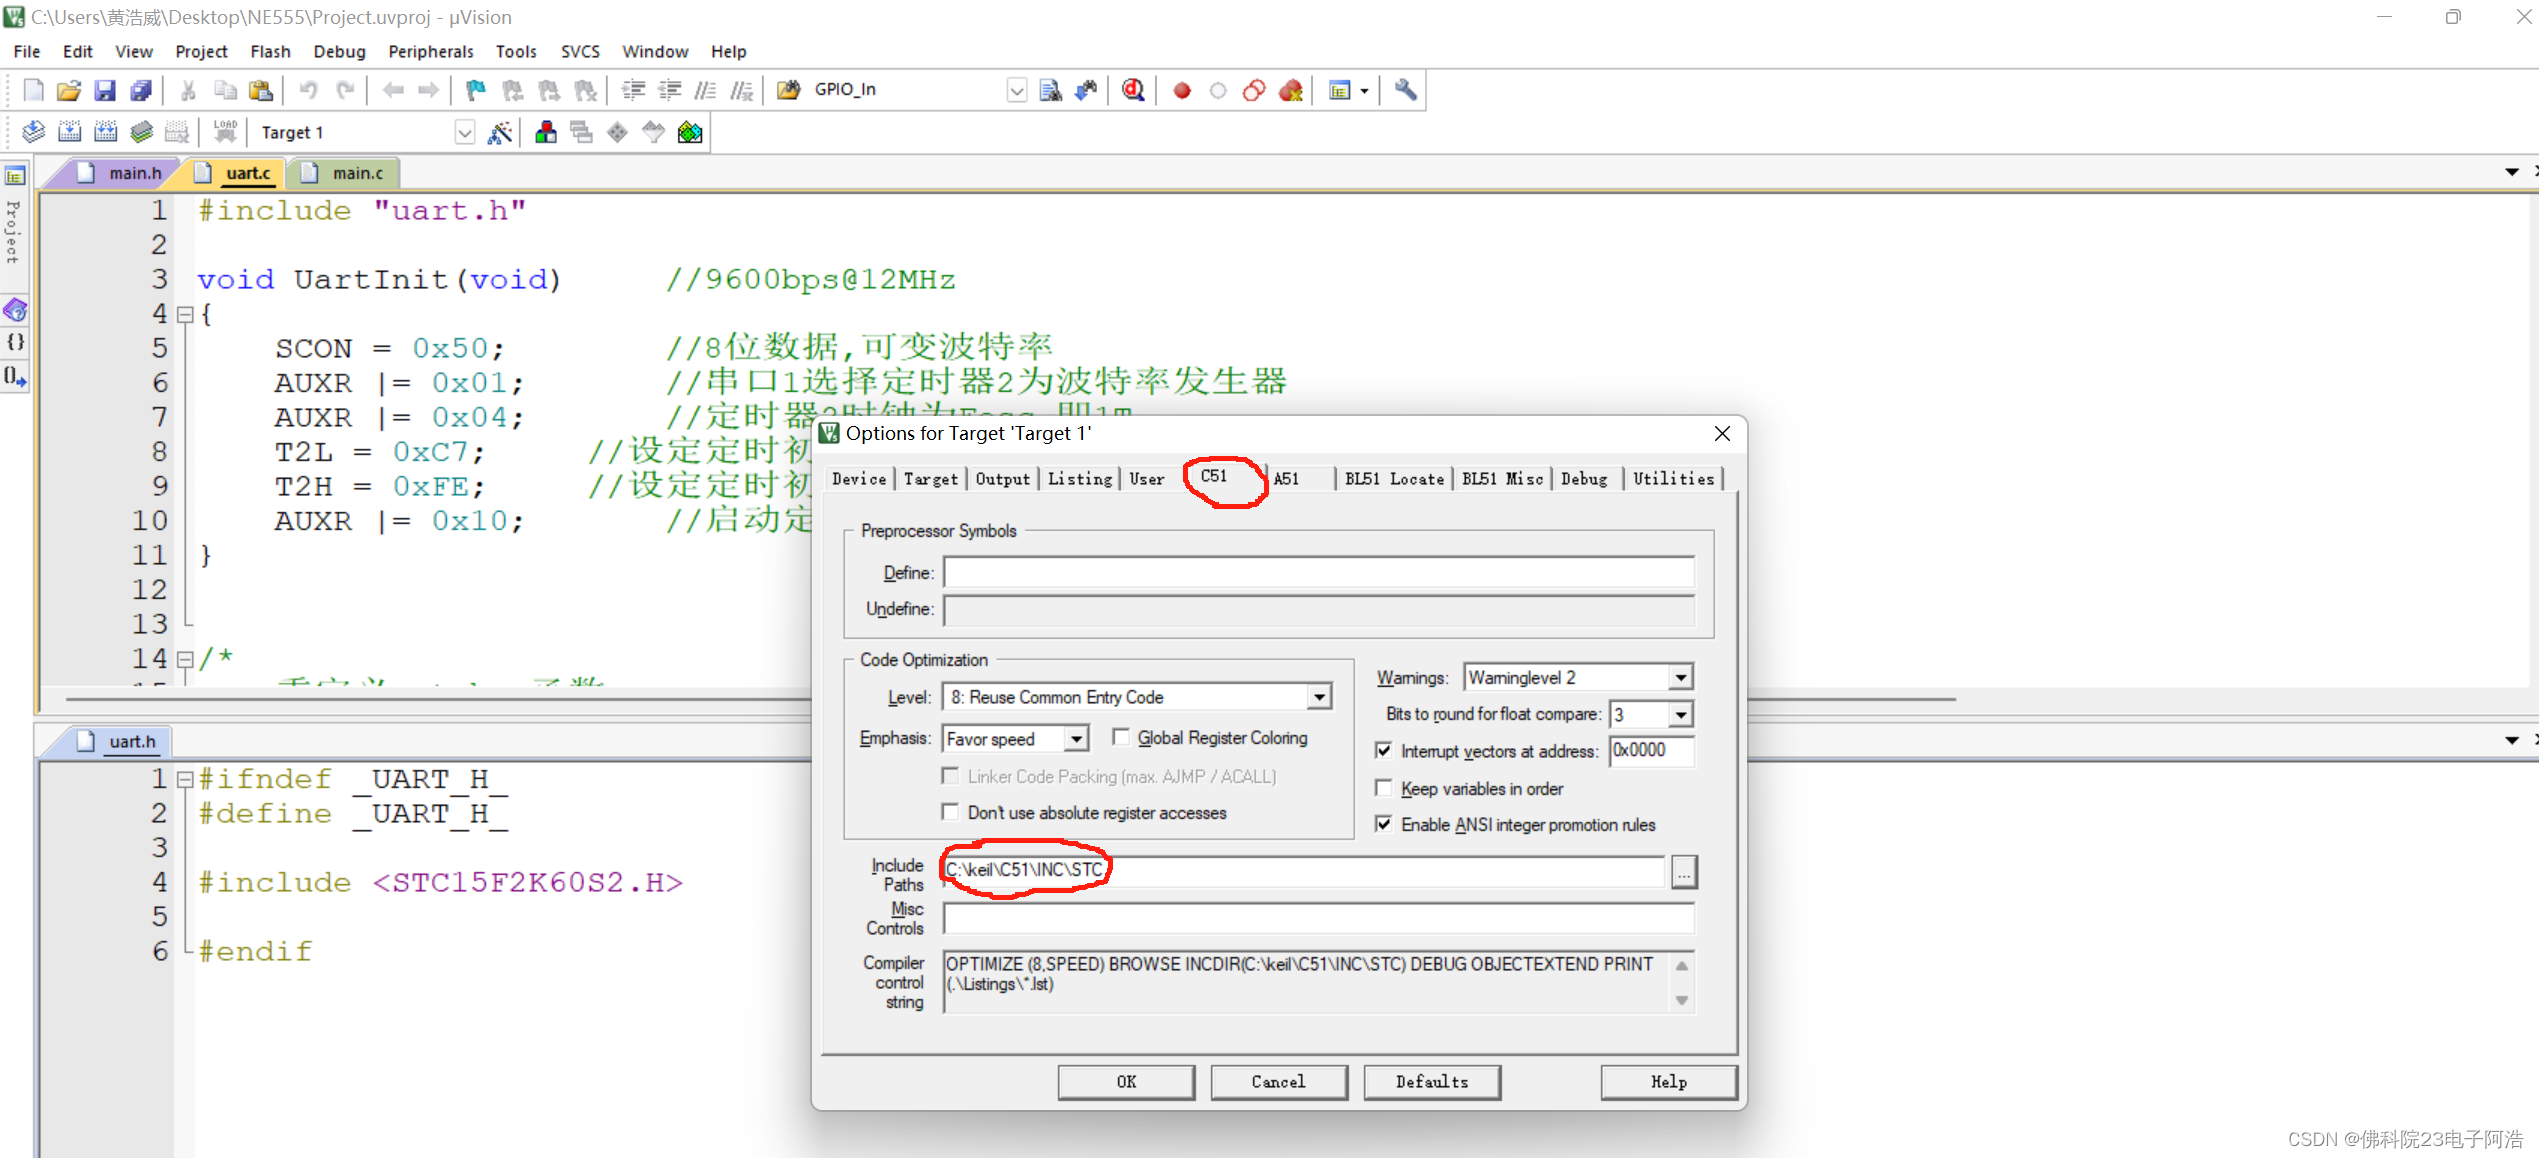The height and width of the screenshot is (1158, 2539).
Task: Open the optimization Level dropdown
Action: click(1319, 697)
